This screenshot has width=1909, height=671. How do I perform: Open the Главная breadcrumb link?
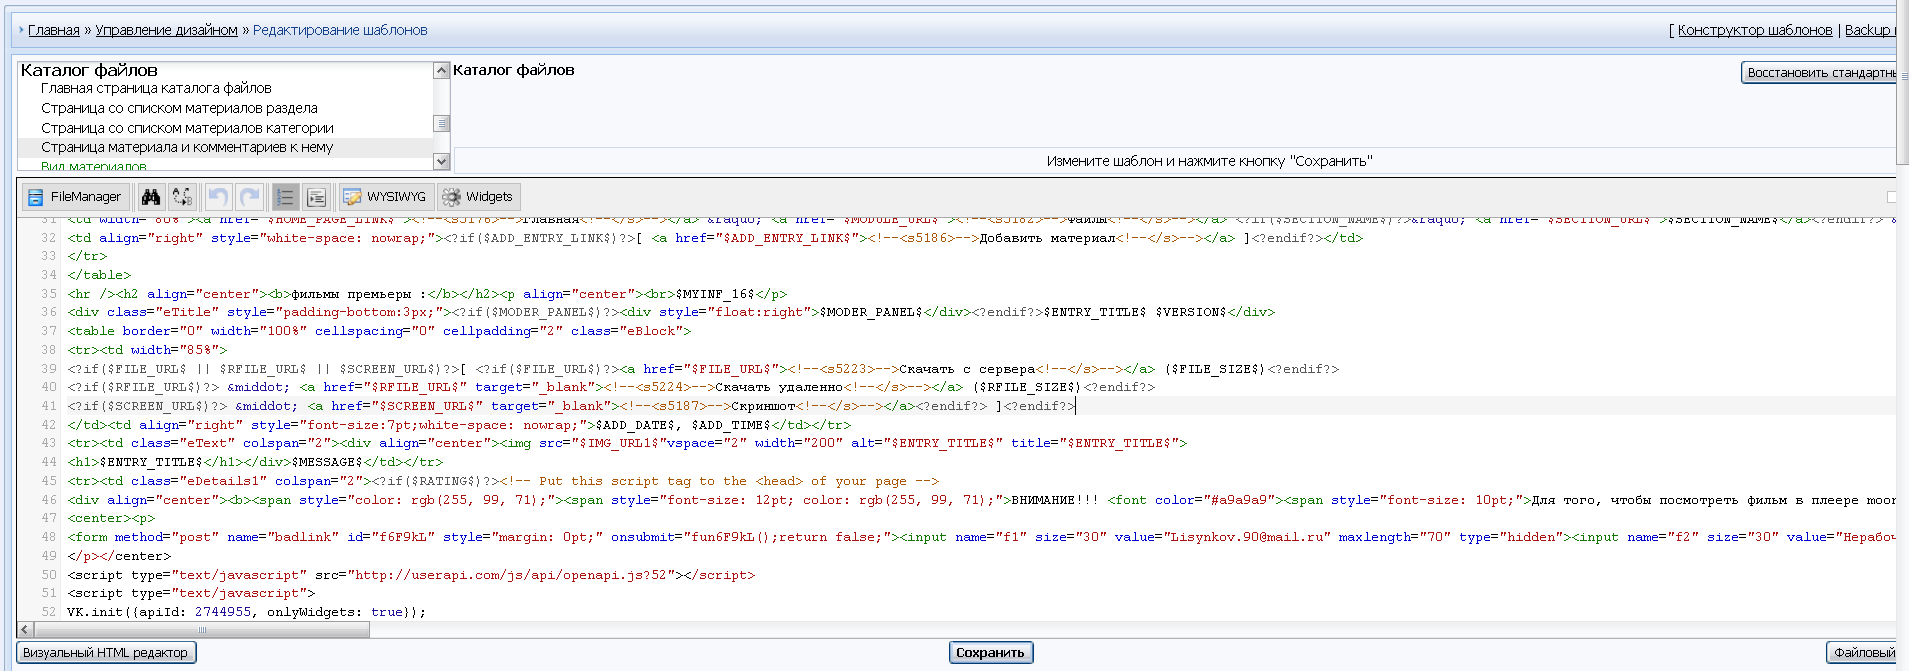54,30
